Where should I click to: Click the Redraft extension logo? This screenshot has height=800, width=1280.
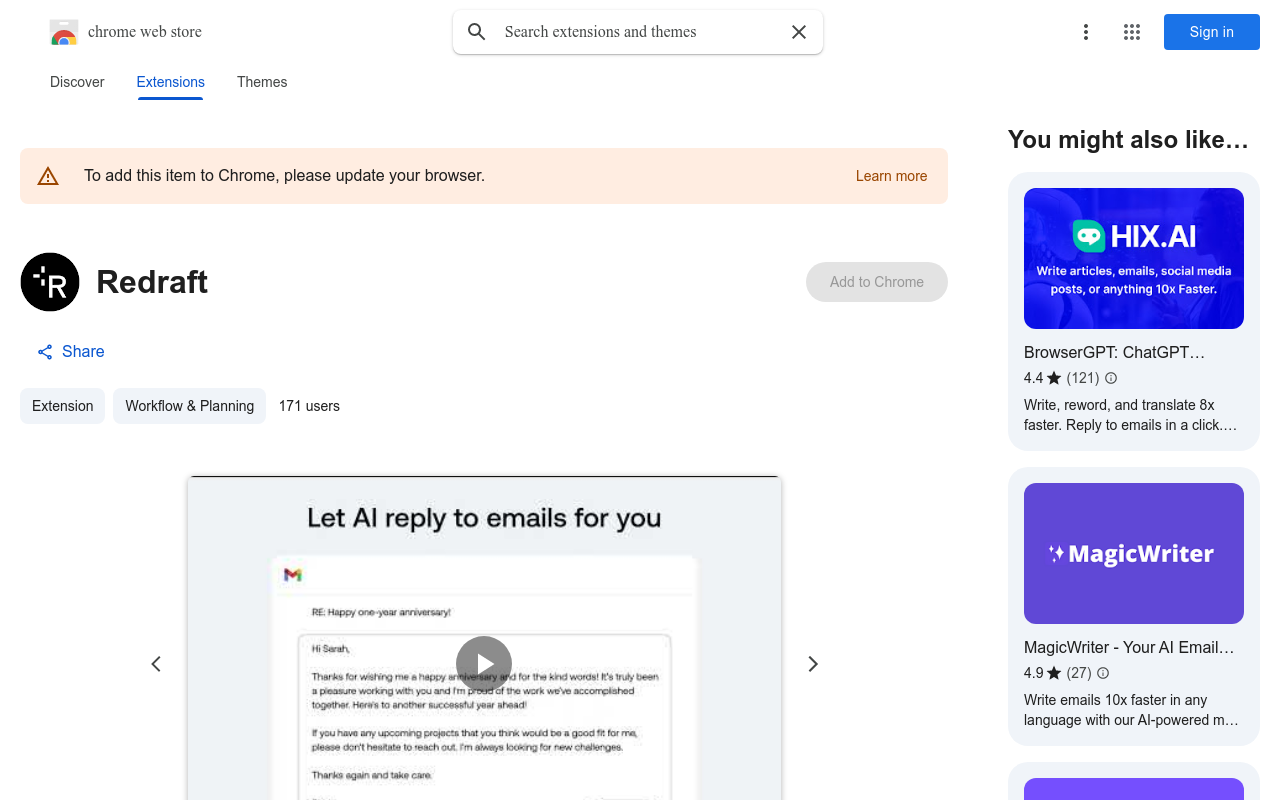pyautogui.click(x=50, y=282)
